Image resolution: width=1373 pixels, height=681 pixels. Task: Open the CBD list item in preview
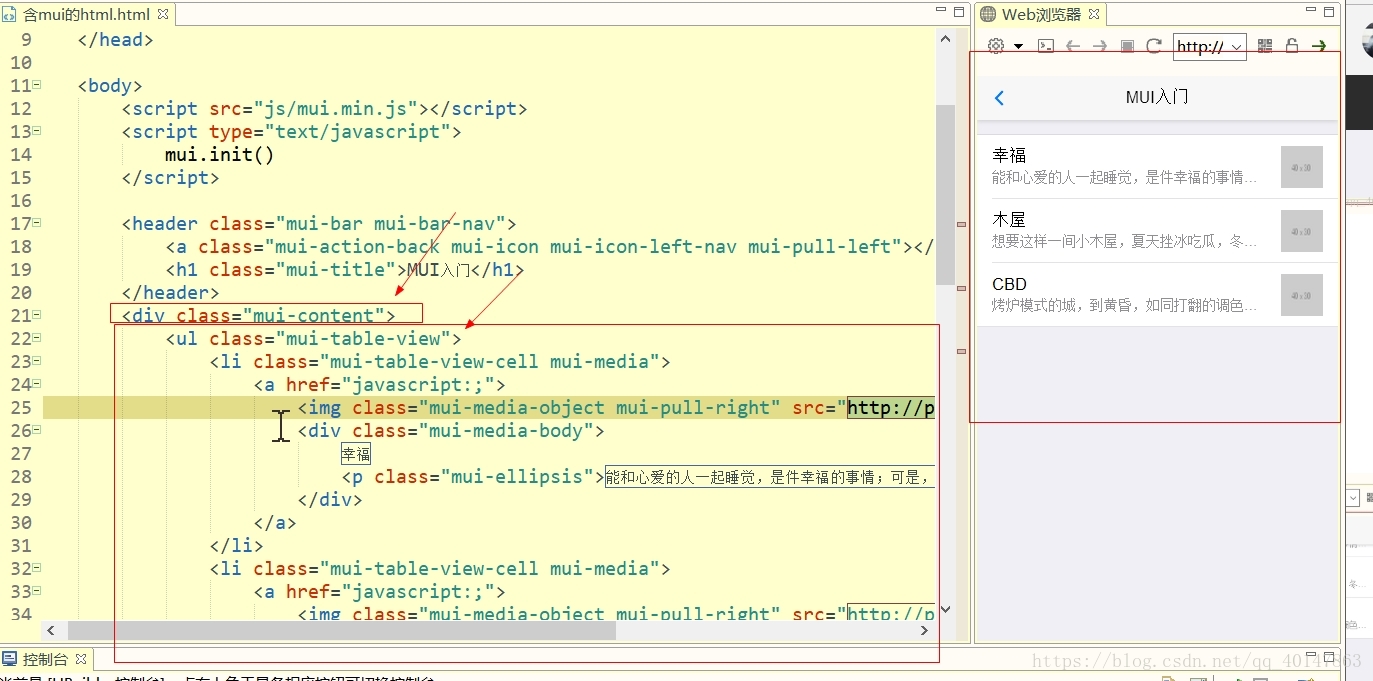pyautogui.click(x=1157, y=295)
